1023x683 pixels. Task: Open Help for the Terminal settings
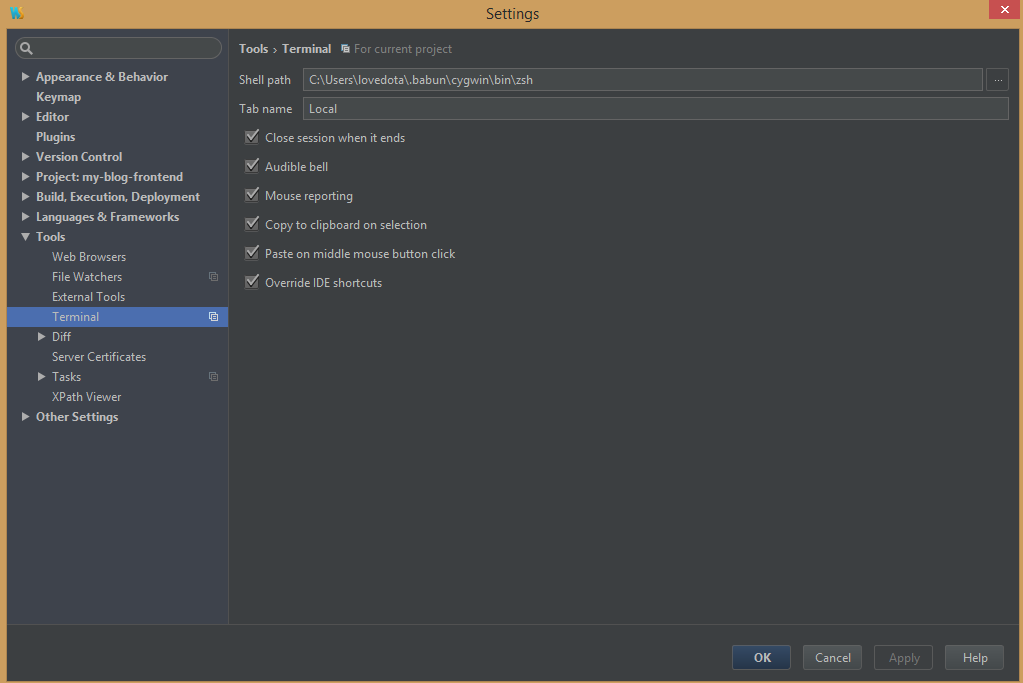pyautogui.click(x=973, y=657)
